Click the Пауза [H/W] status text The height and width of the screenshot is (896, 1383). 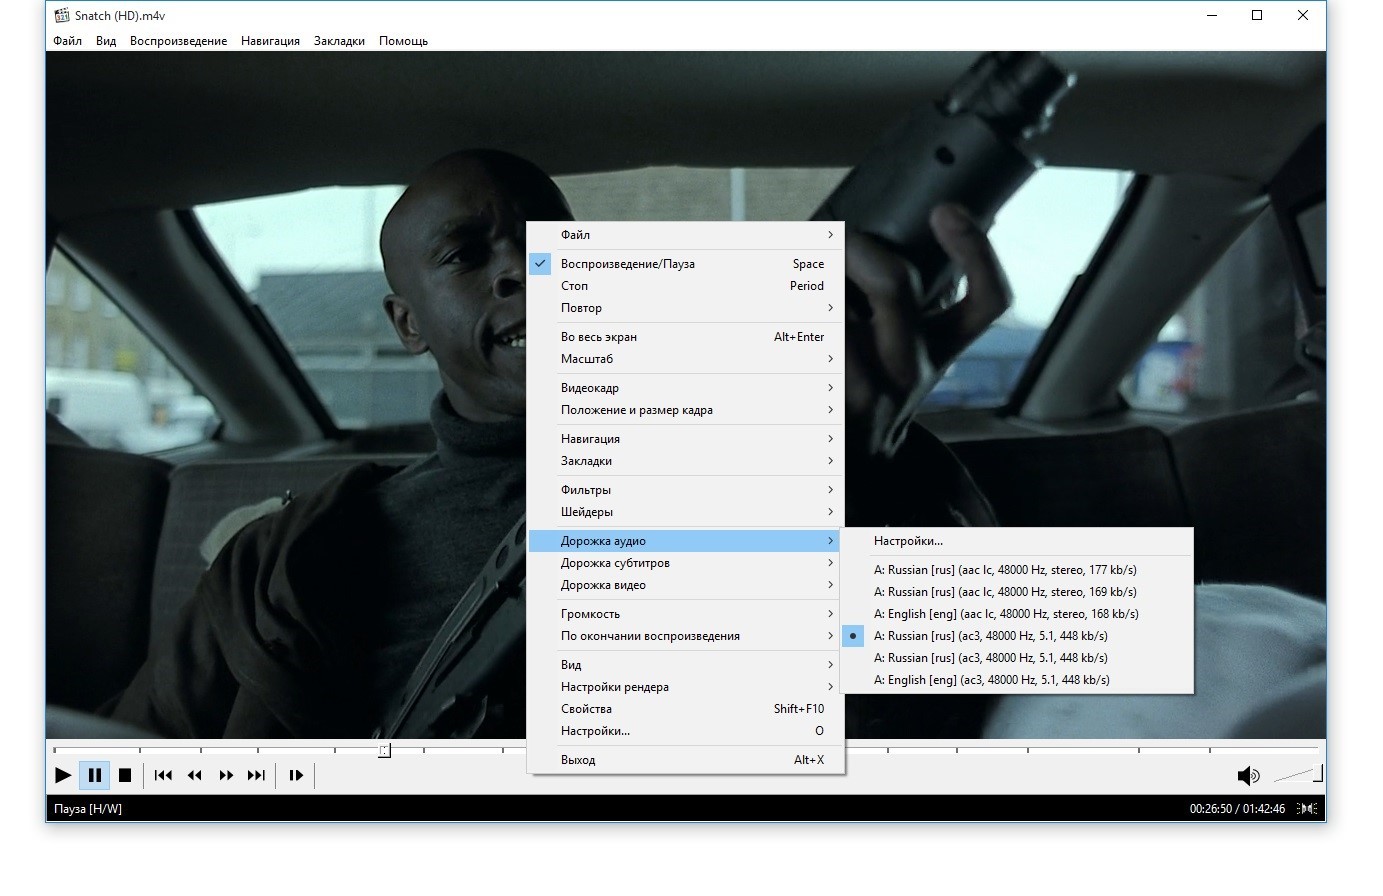(x=88, y=809)
